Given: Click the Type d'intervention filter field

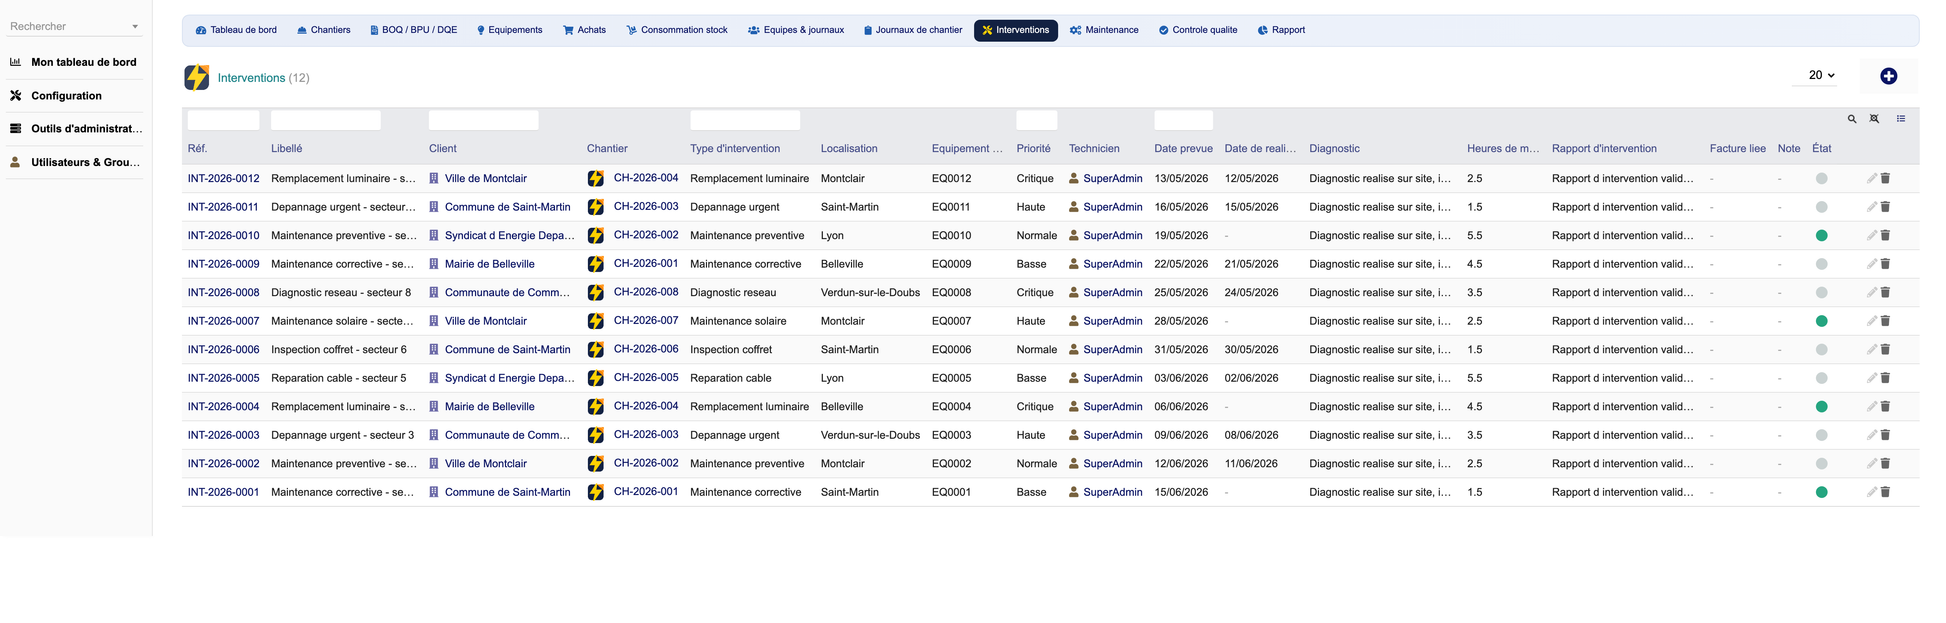Looking at the screenshot, I should point(745,120).
